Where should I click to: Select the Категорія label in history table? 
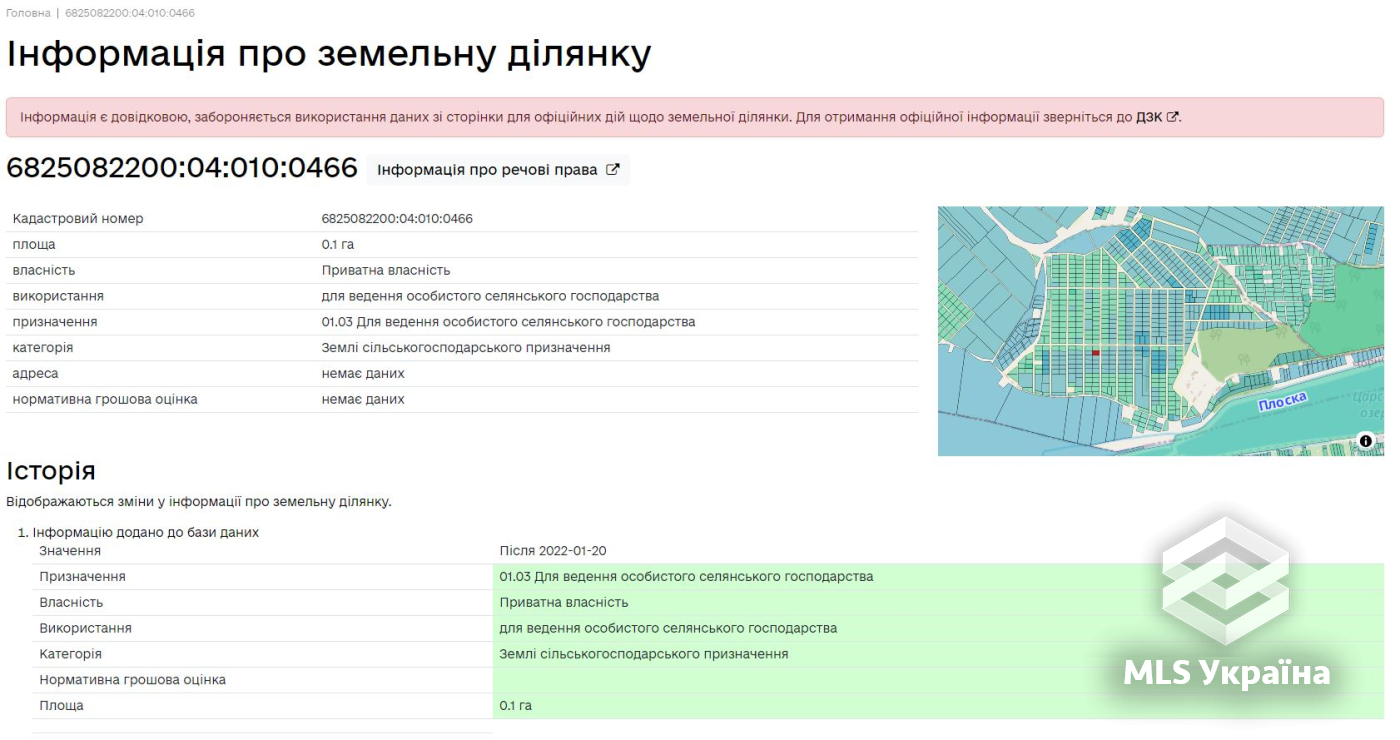(x=70, y=654)
